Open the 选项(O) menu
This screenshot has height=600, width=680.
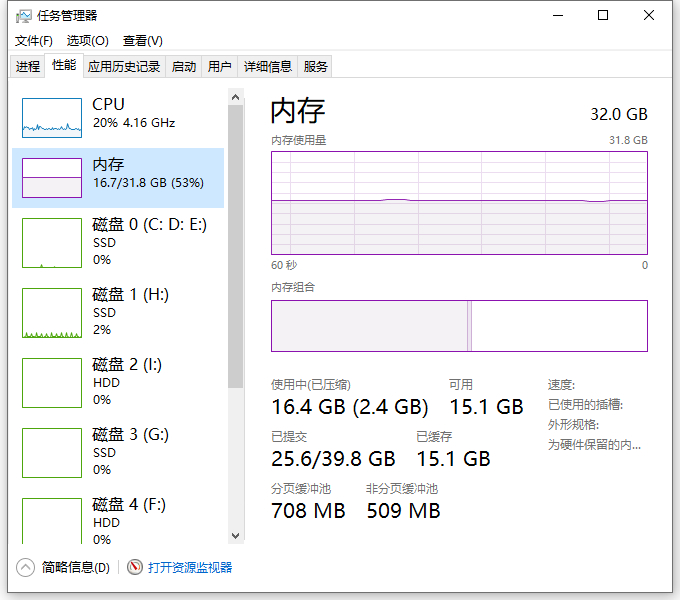click(x=87, y=41)
